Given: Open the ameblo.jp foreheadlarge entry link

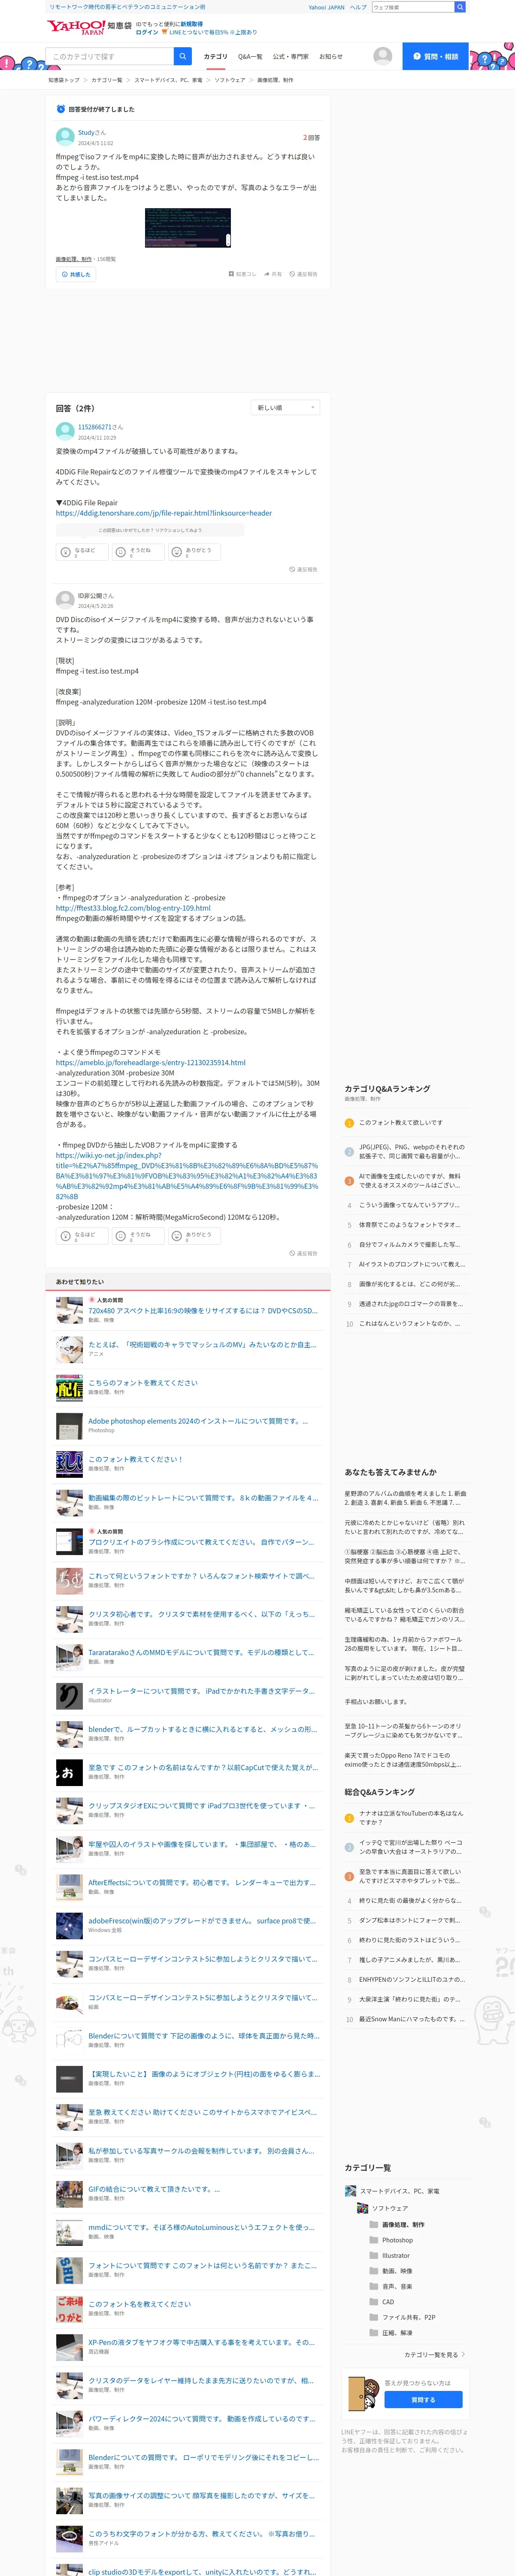Looking at the screenshot, I should pyautogui.click(x=150, y=1062).
